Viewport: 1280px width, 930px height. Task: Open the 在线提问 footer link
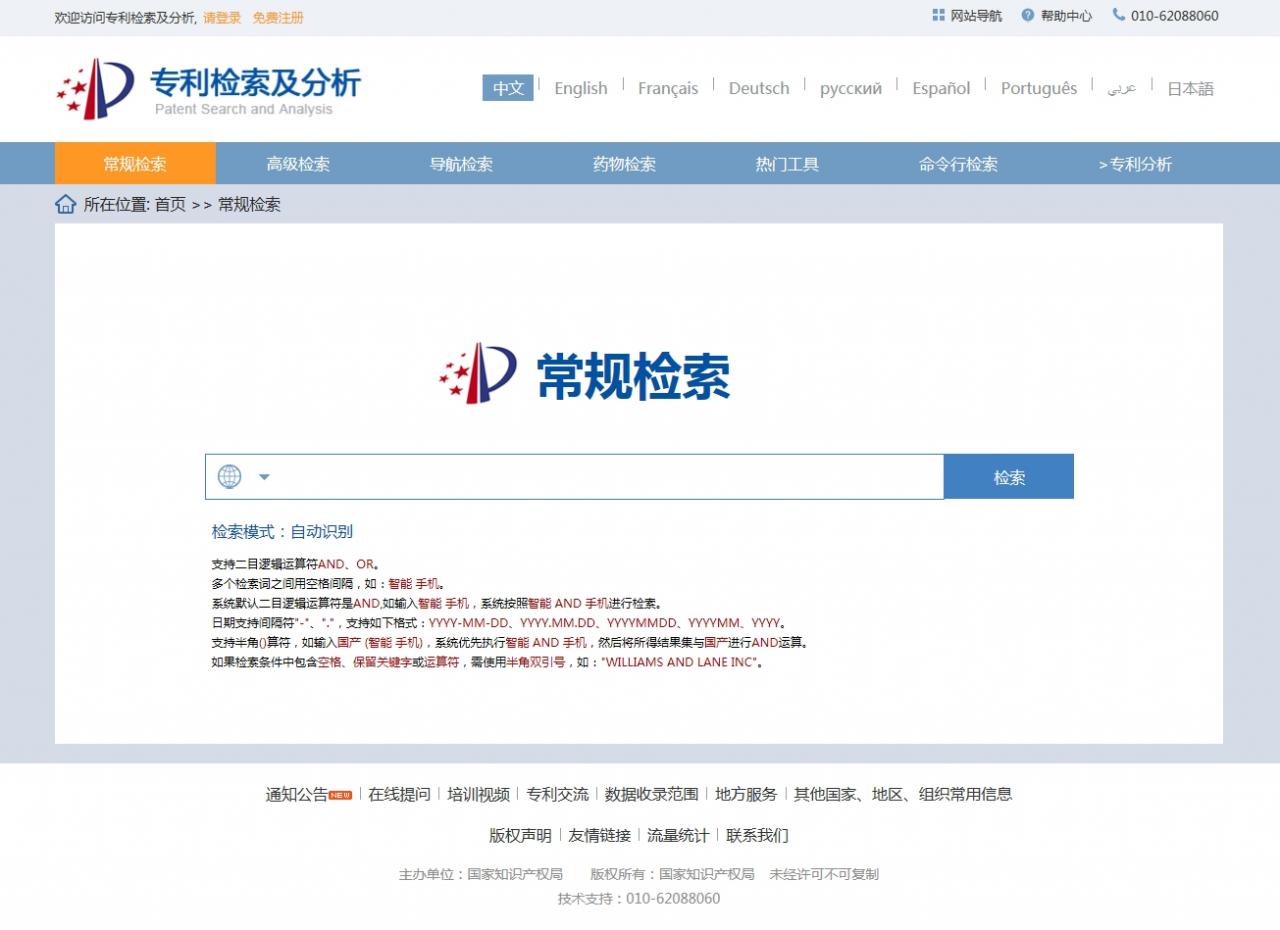click(399, 794)
